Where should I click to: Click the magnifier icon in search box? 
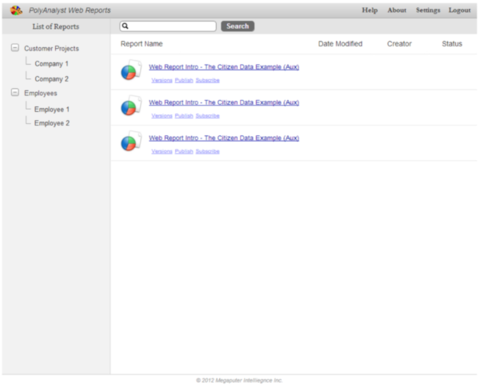125,26
